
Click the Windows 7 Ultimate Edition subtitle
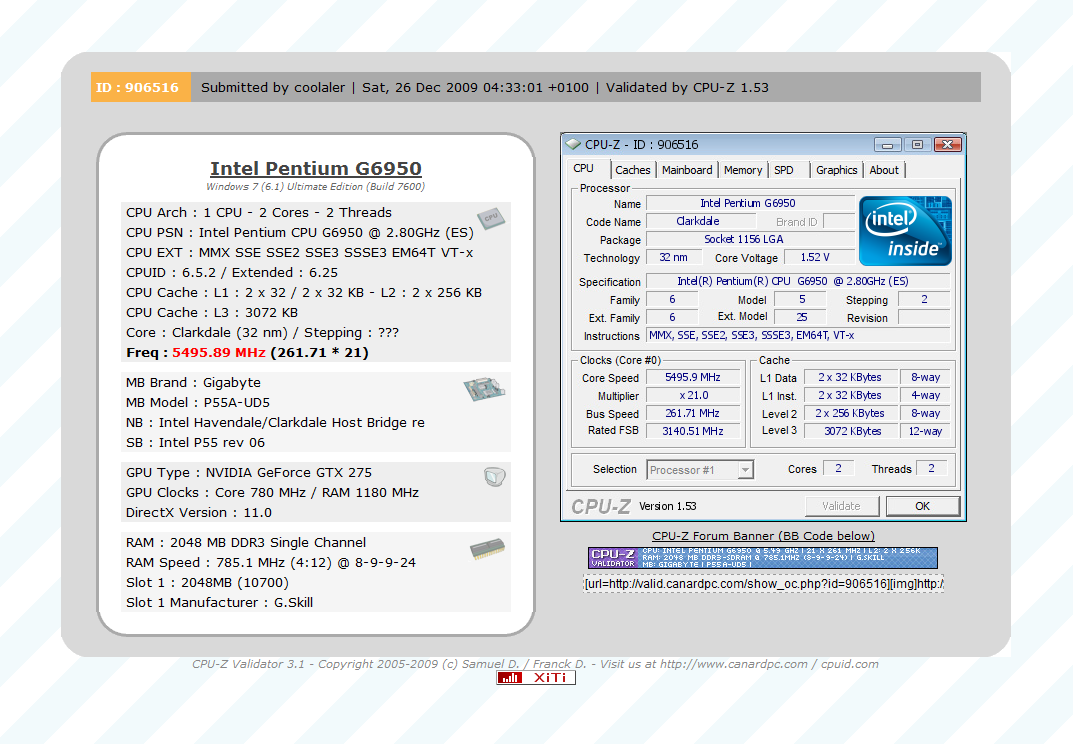(315, 187)
